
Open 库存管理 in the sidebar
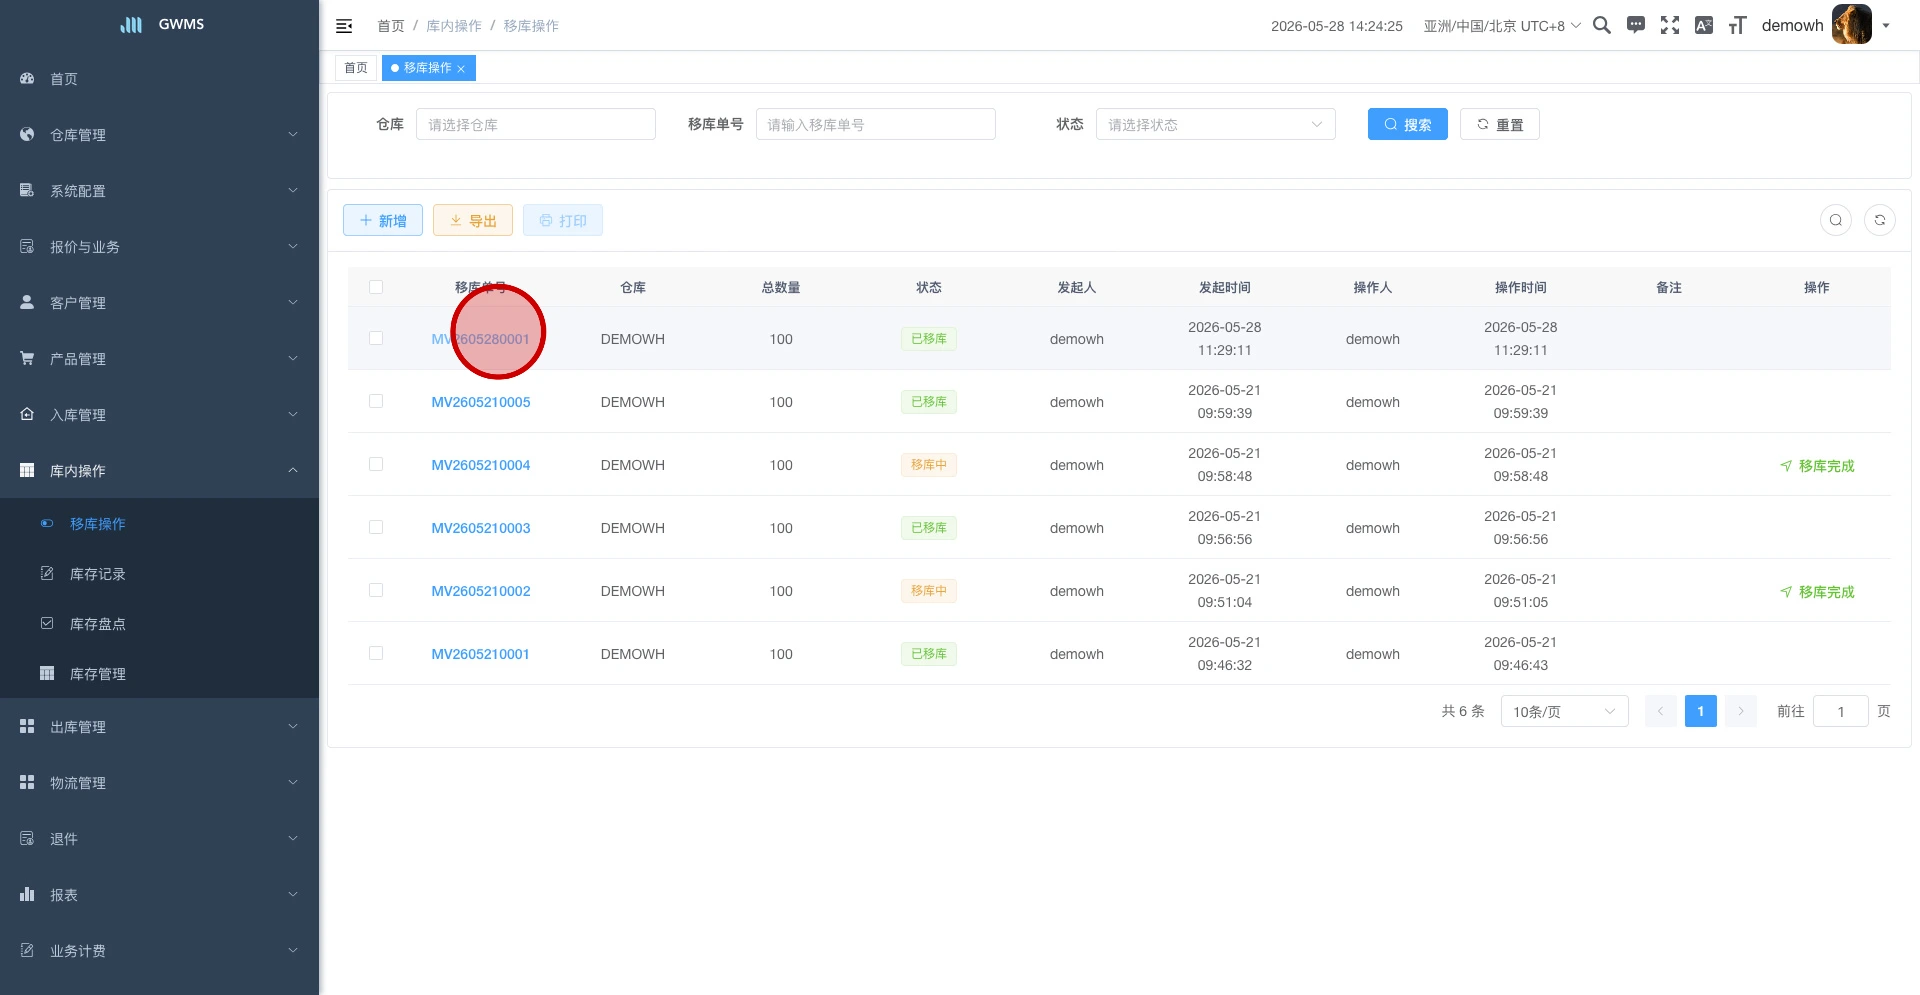click(160, 673)
